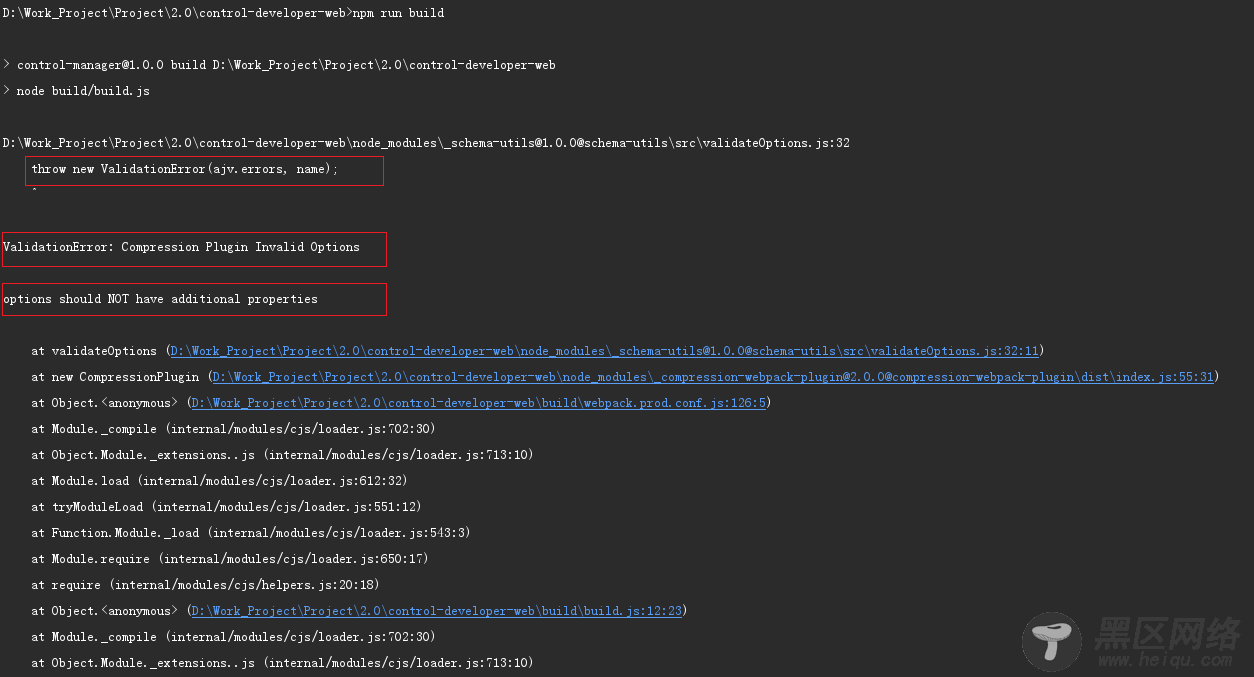Click the validateOptions.js:32 path line above throw
Viewport: 1254px width, 677px height.
pyautogui.click(x=426, y=143)
